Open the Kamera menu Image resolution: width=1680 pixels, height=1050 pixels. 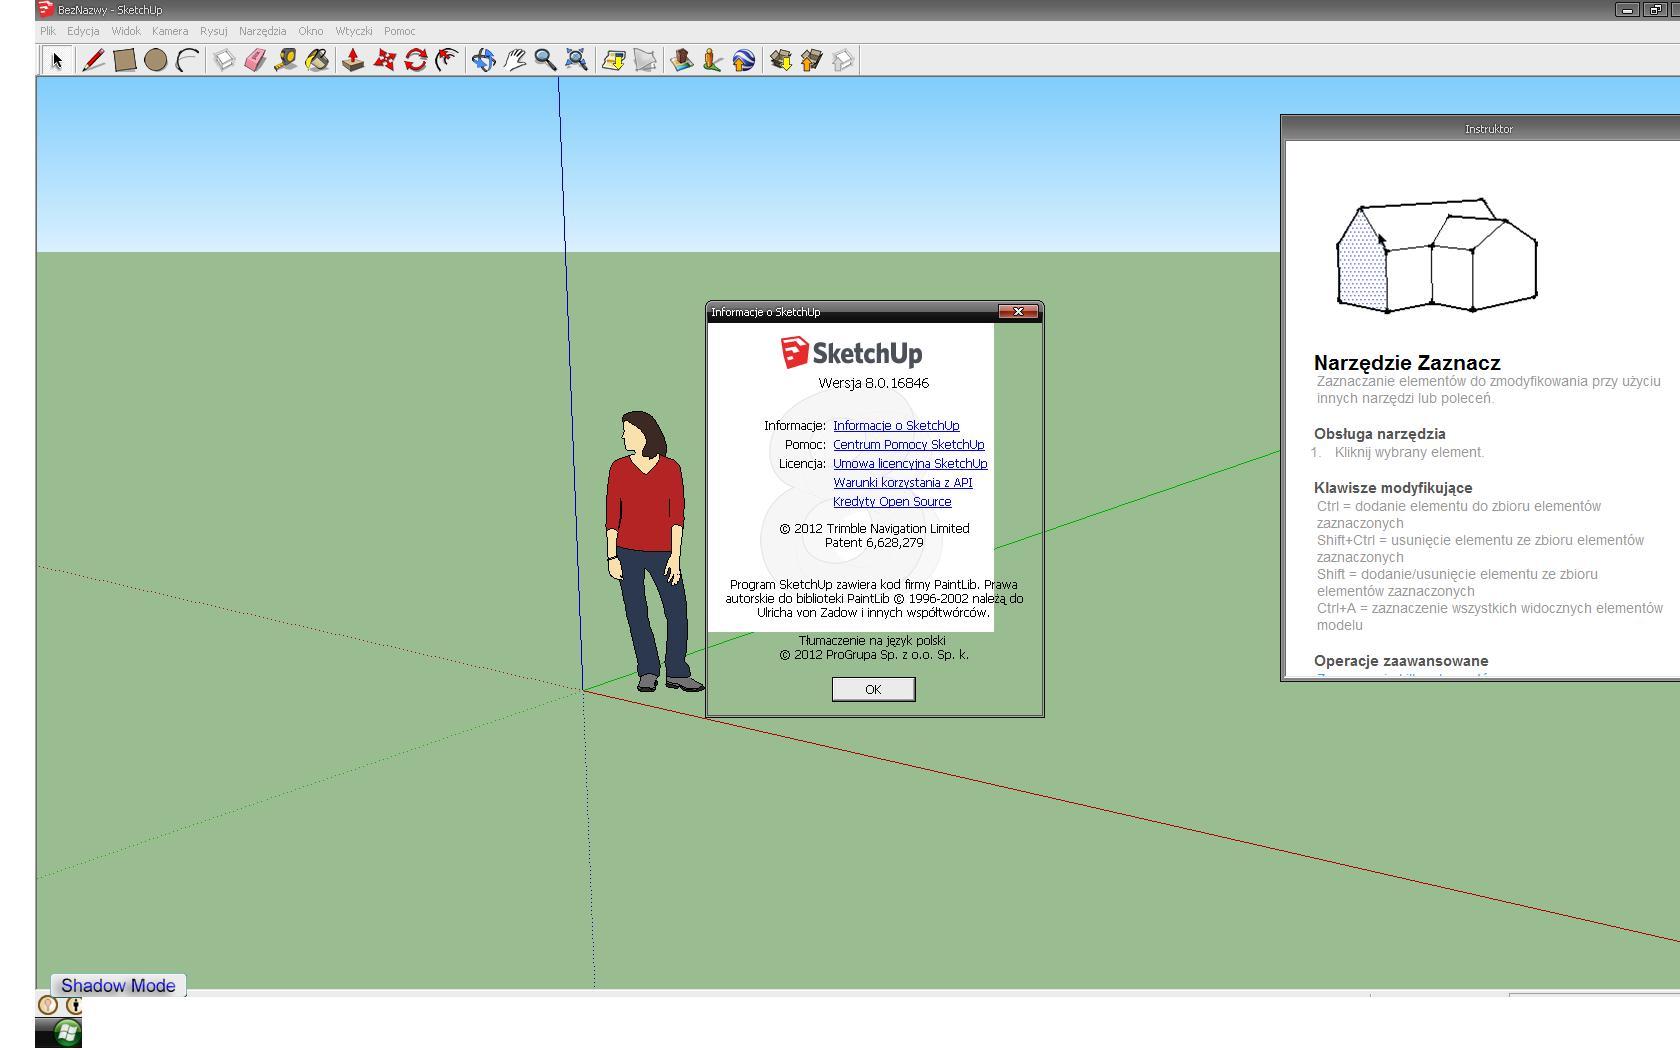(170, 31)
